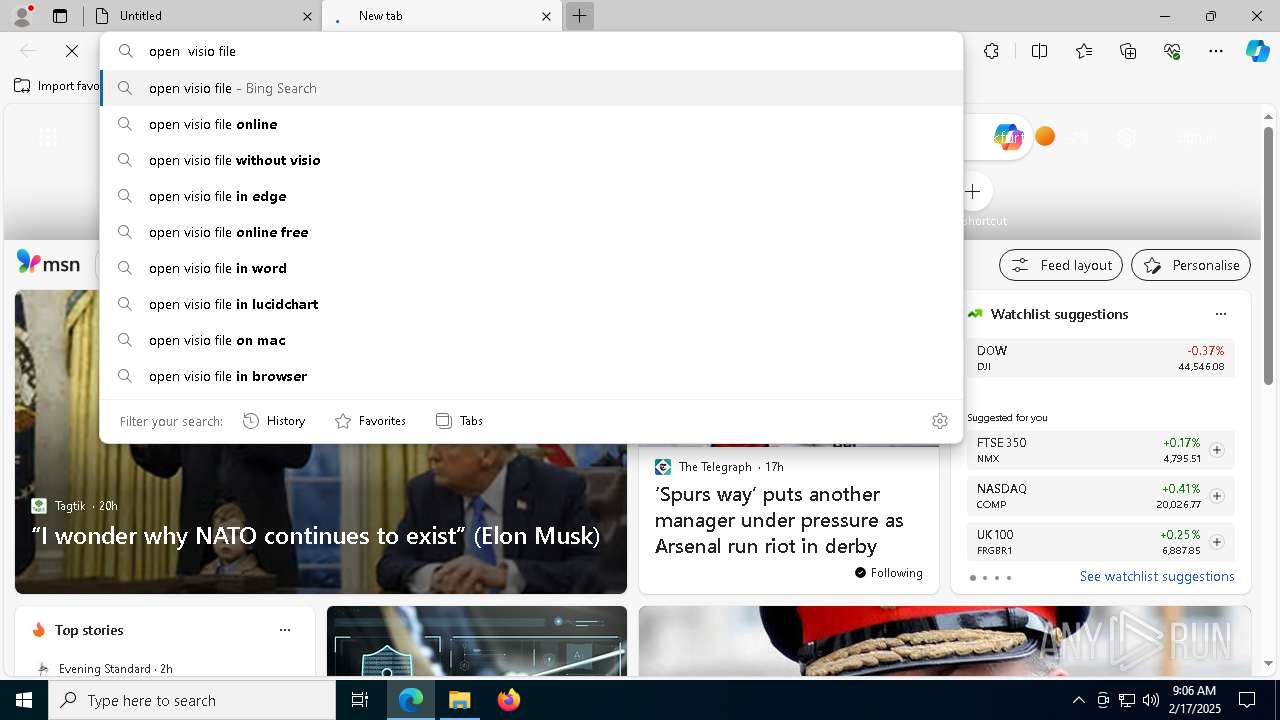Show hidden system tray icons
The height and width of the screenshot is (720, 1280).
point(1078,700)
